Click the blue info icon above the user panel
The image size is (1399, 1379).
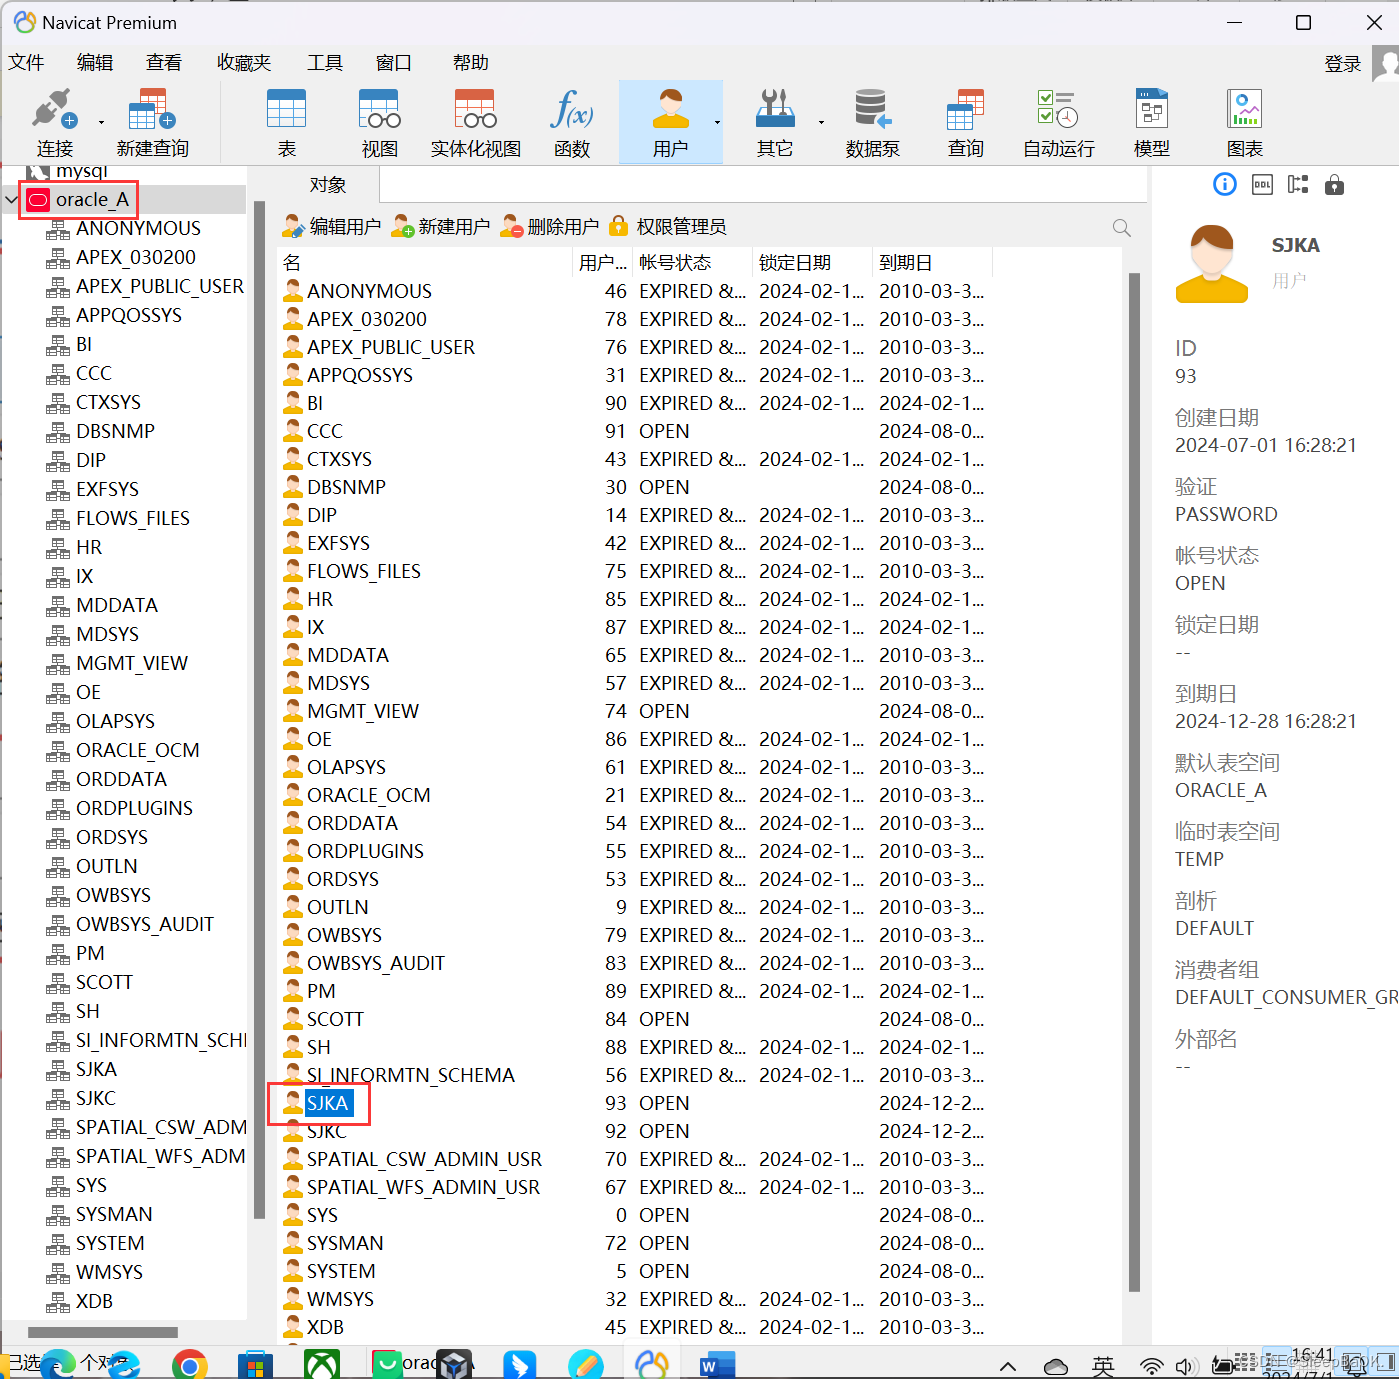pyautogui.click(x=1224, y=184)
